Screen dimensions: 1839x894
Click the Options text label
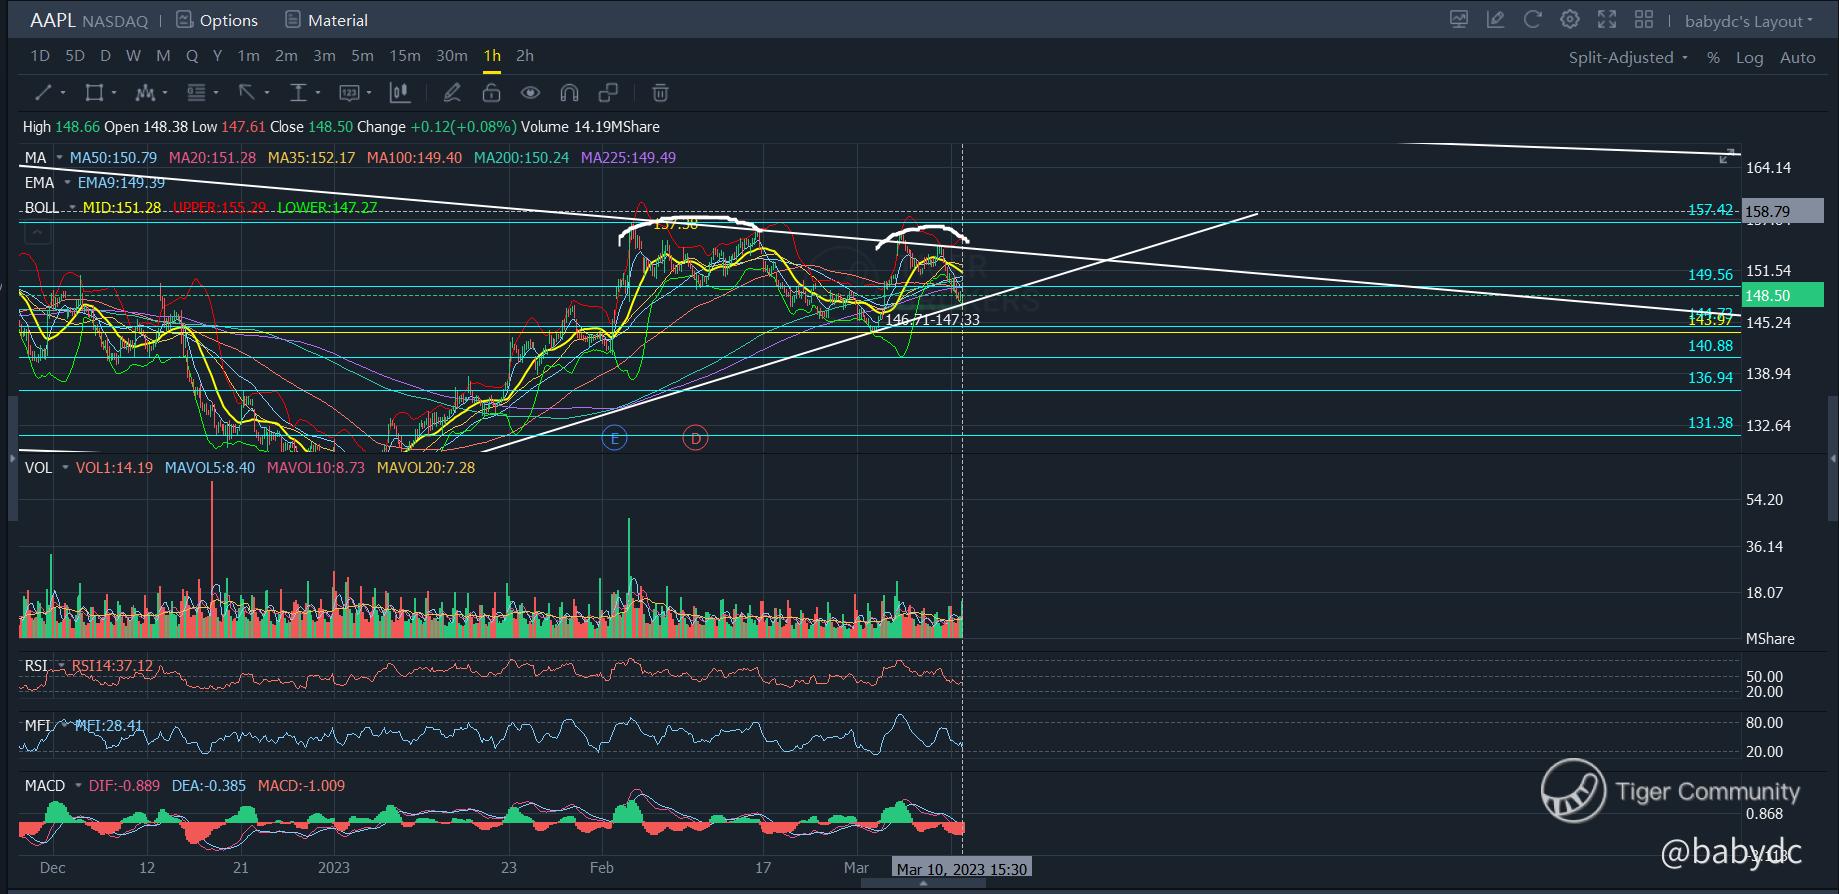coord(229,20)
